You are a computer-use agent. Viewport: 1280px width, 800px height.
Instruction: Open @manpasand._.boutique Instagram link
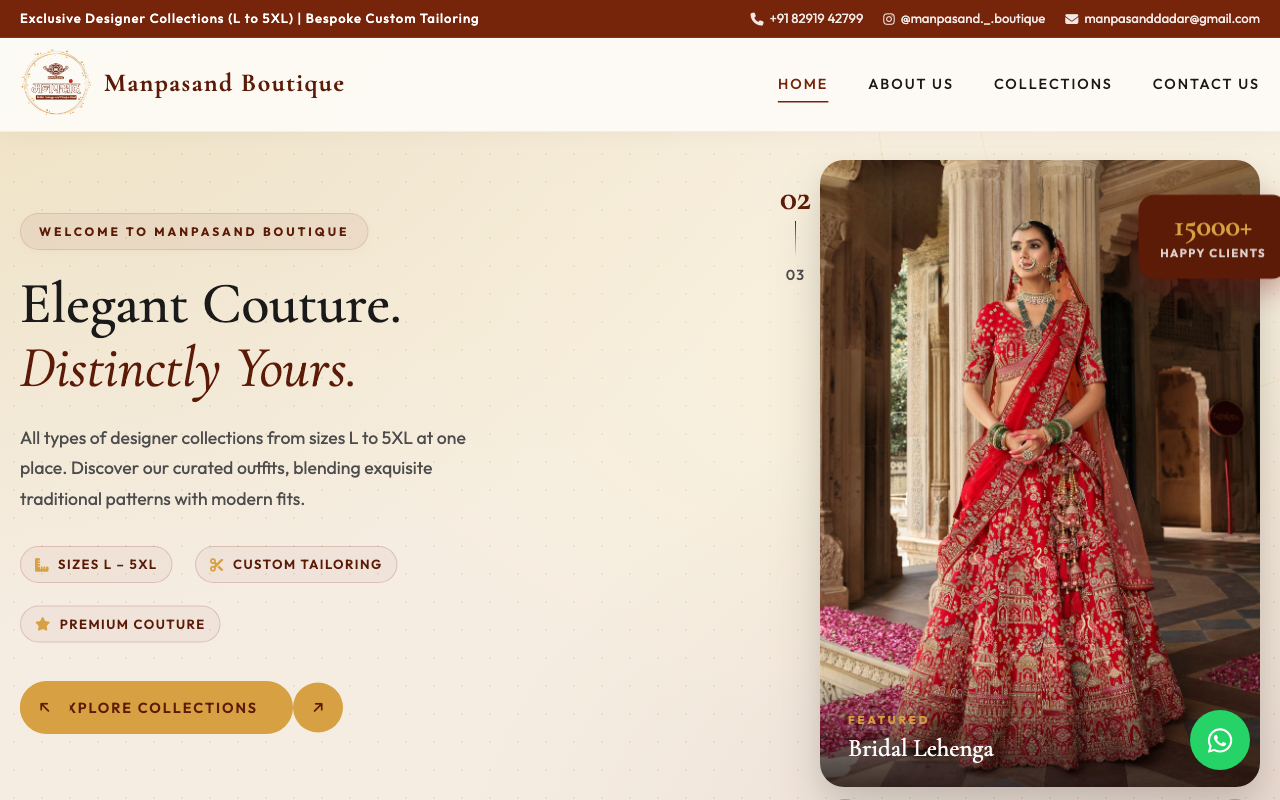(x=964, y=19)
